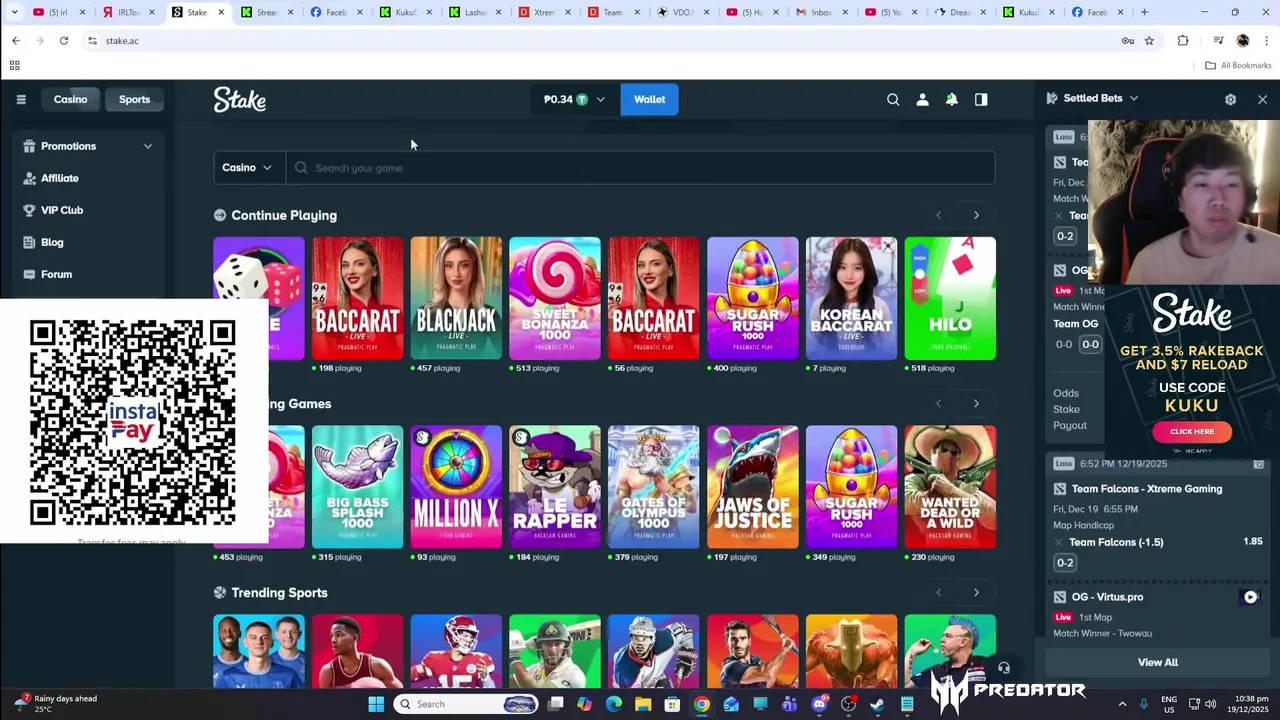Open the Hilo game tile
This screenshot has height=720, width=1280.
pyautogui.click(x=950, y=298)
